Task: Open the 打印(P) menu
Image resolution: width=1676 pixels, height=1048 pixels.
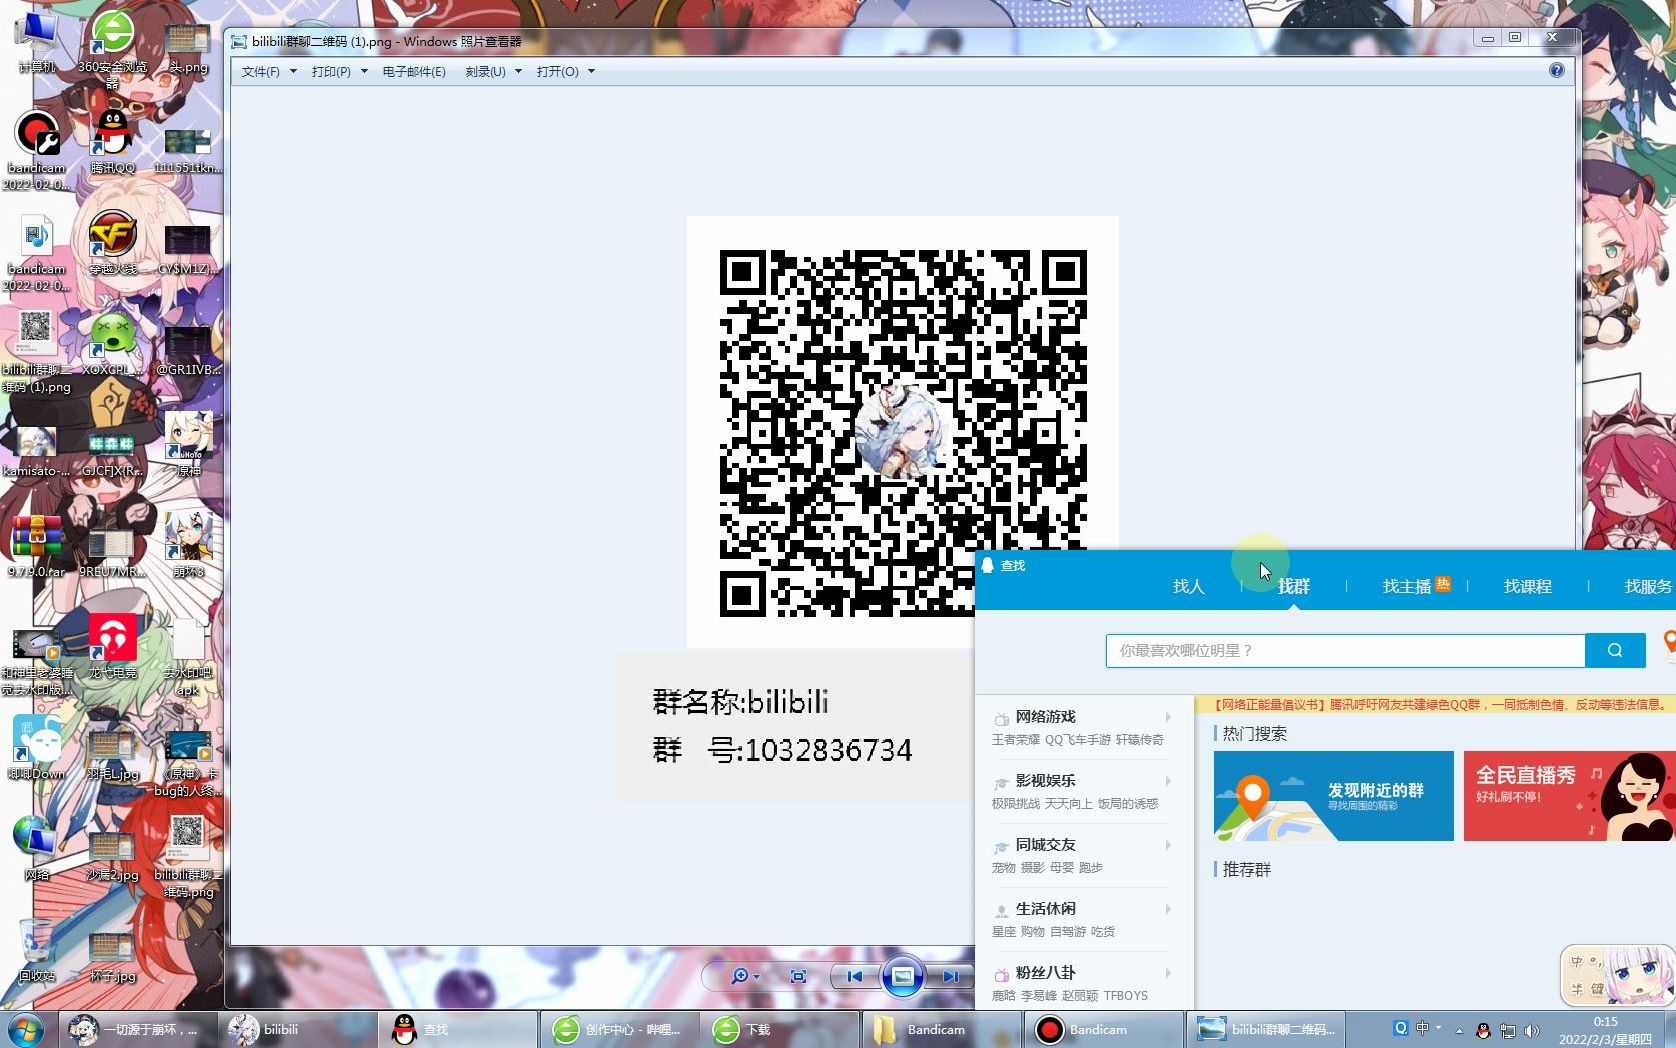Action: point(339,72)
